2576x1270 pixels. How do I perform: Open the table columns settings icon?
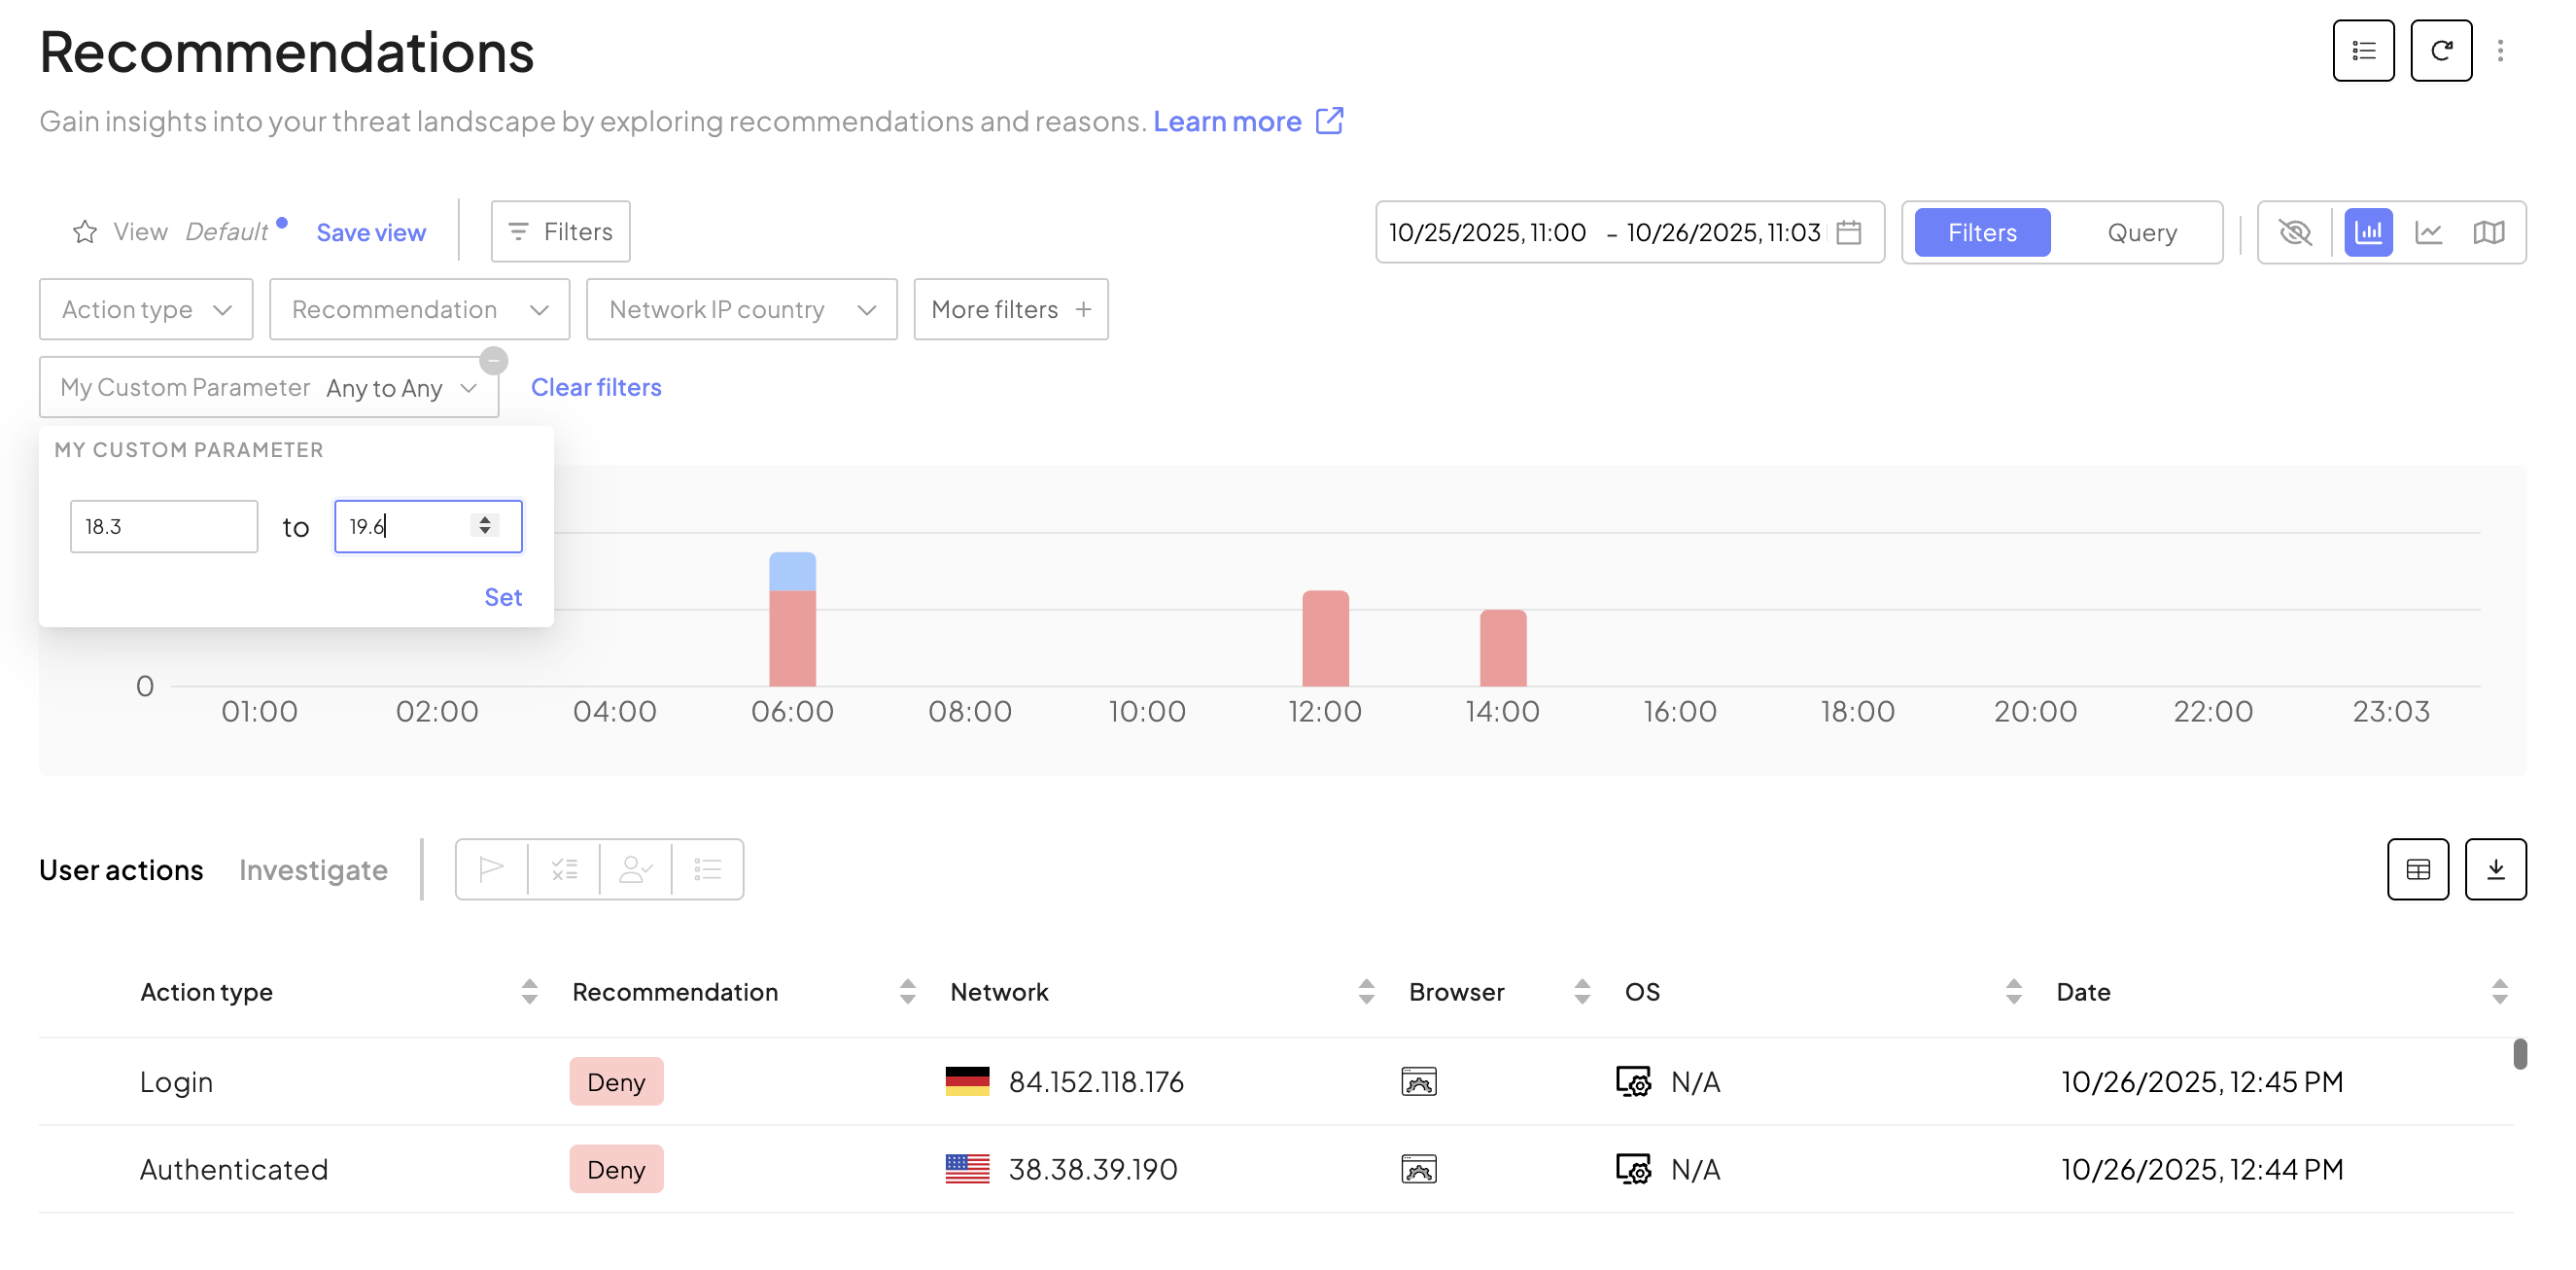[x=2417, y=869]
